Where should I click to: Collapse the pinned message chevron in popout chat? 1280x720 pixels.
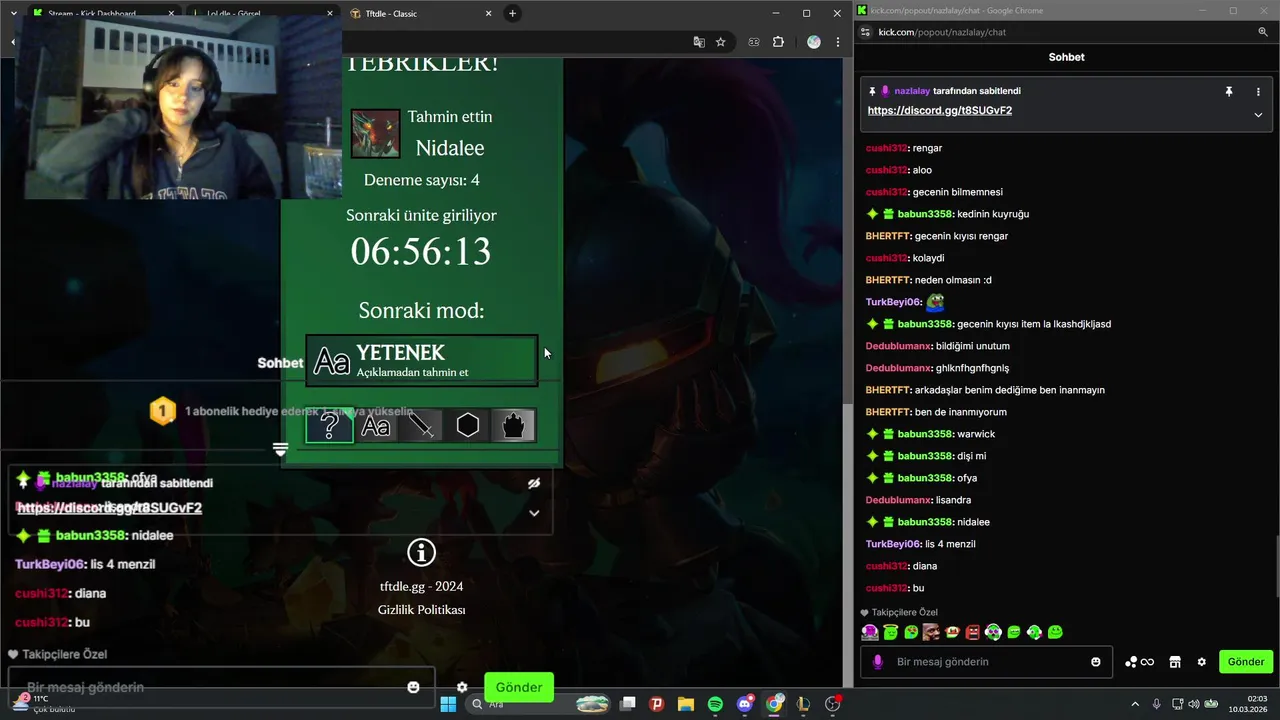click(1258, 115)
